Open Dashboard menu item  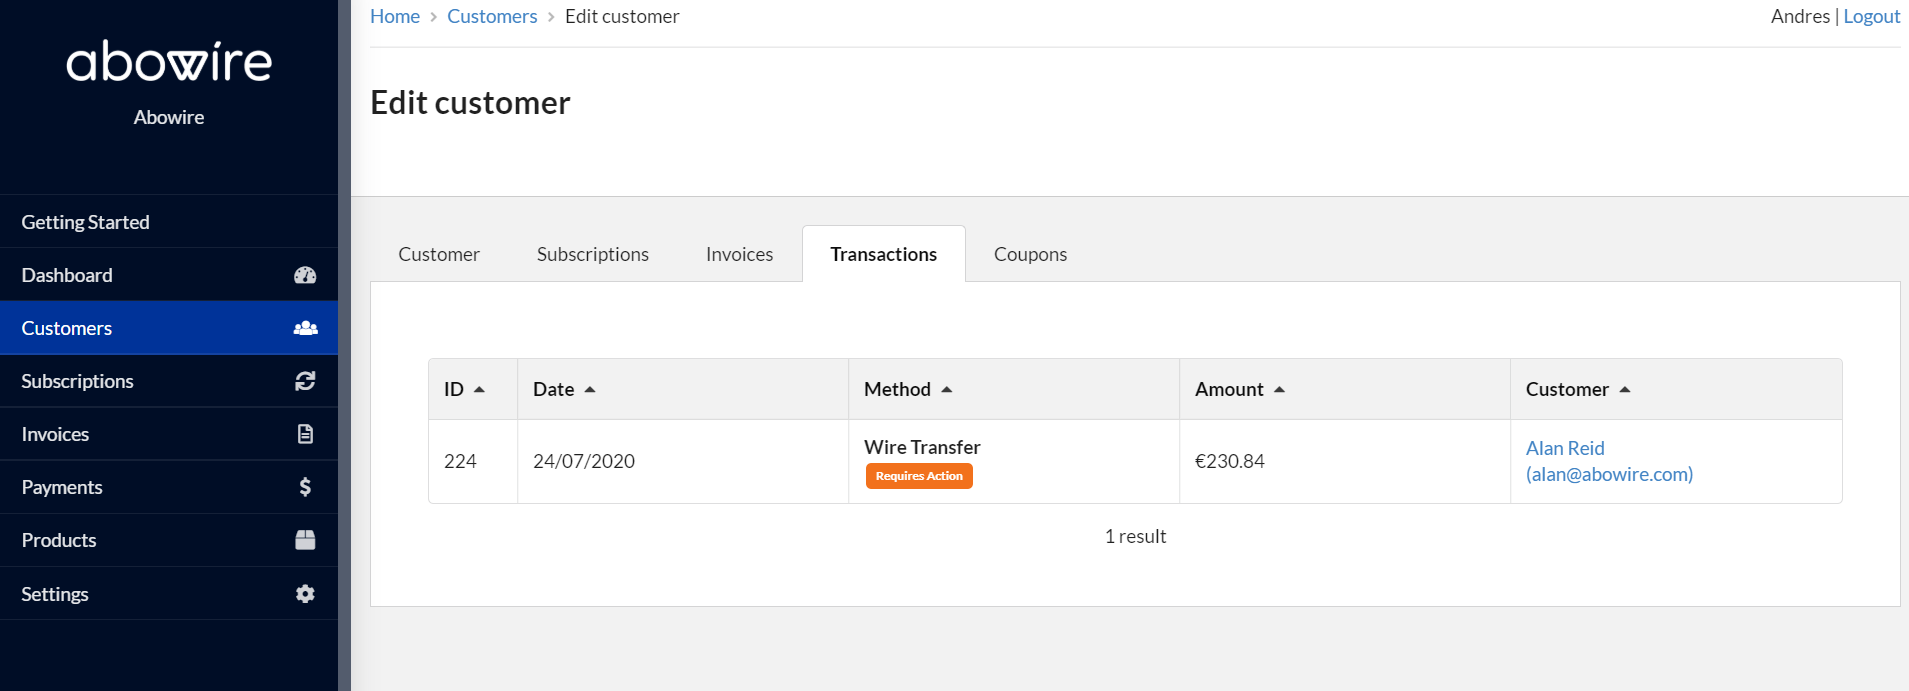(169, 275)
